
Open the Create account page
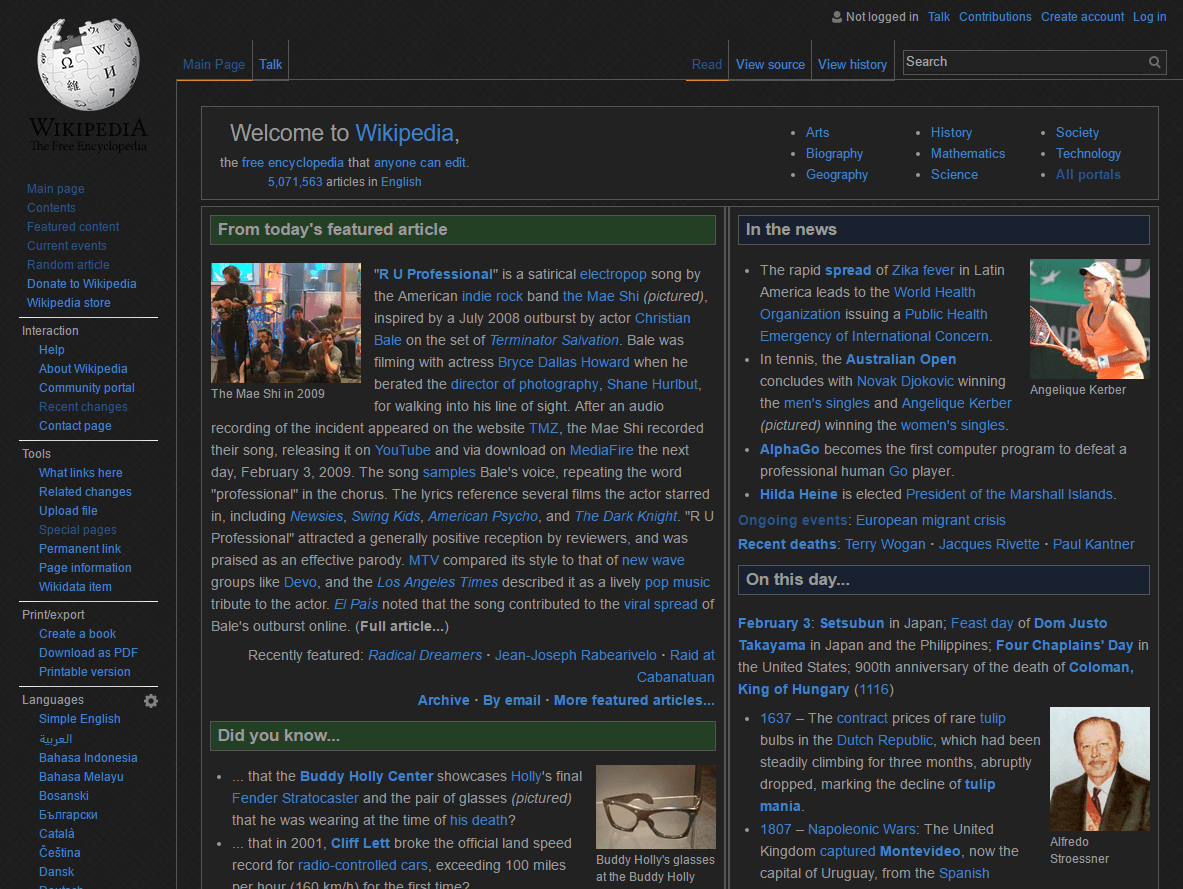(x=1082, y=17)
